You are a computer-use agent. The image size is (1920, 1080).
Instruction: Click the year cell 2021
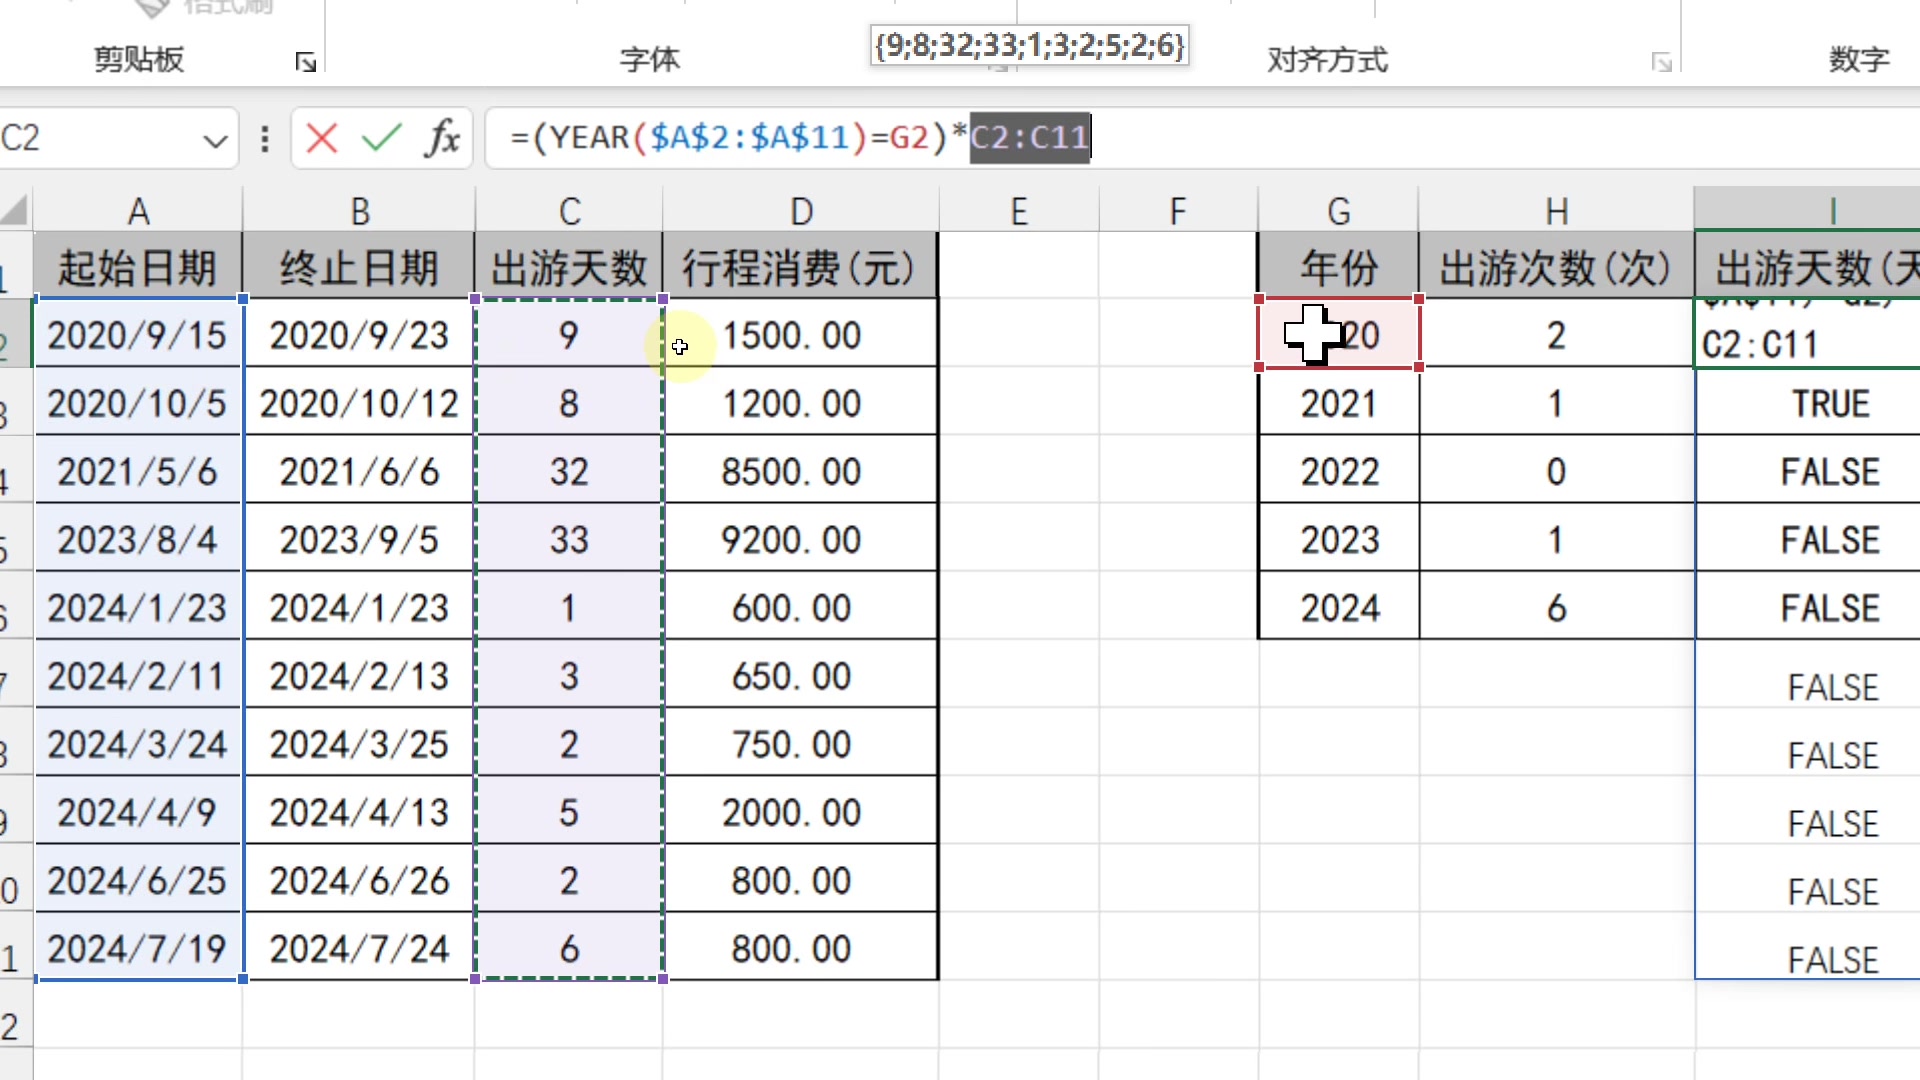pos(1339,403)
